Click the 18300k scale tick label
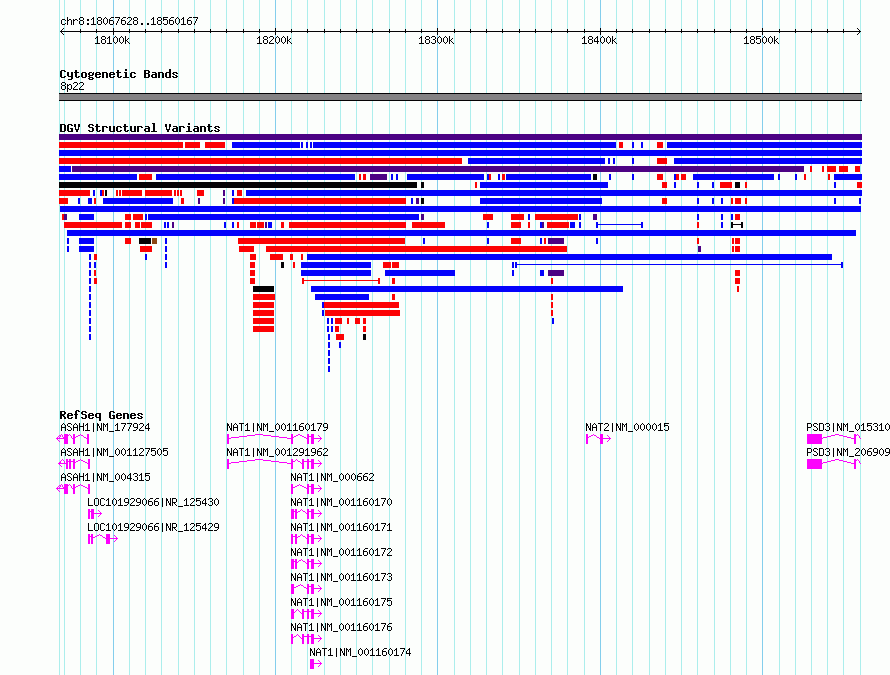 point(436,40)
